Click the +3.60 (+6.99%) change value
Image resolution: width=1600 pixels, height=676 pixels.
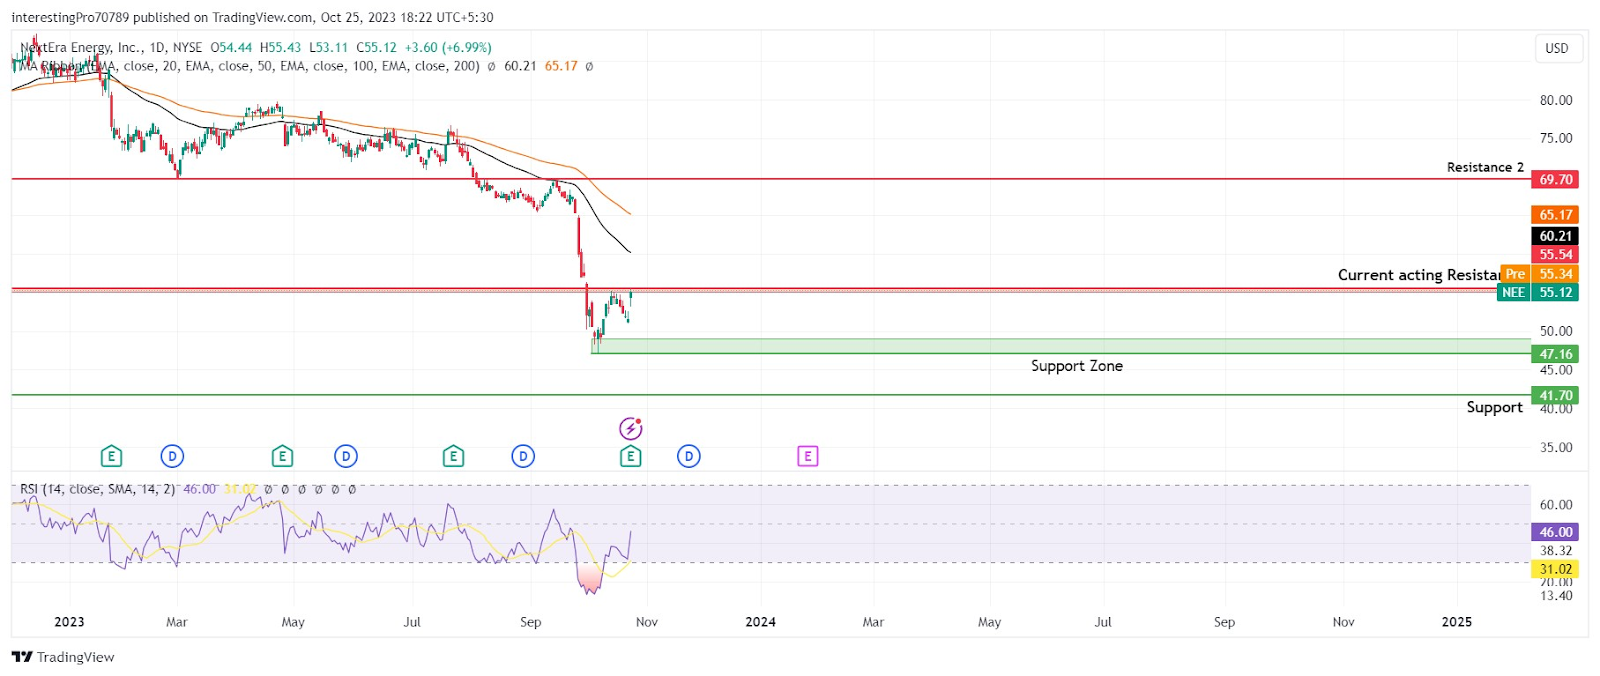tap(448, 47)
